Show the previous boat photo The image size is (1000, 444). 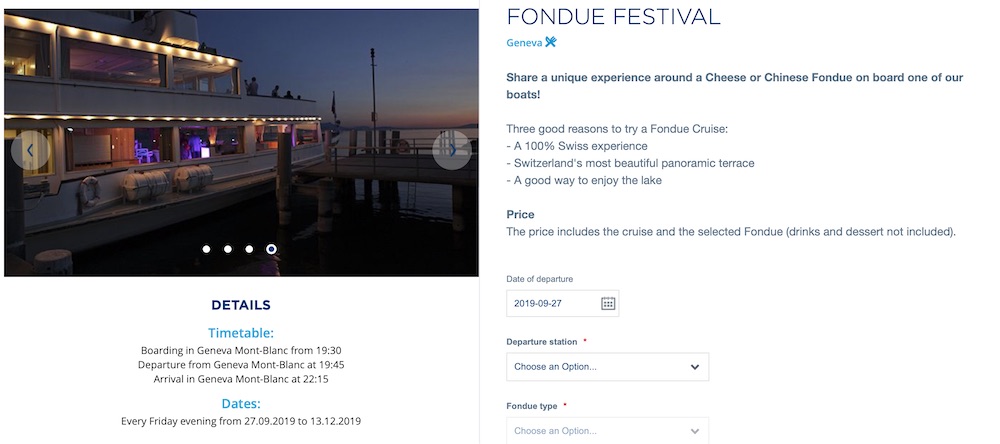tap(30, 150)
